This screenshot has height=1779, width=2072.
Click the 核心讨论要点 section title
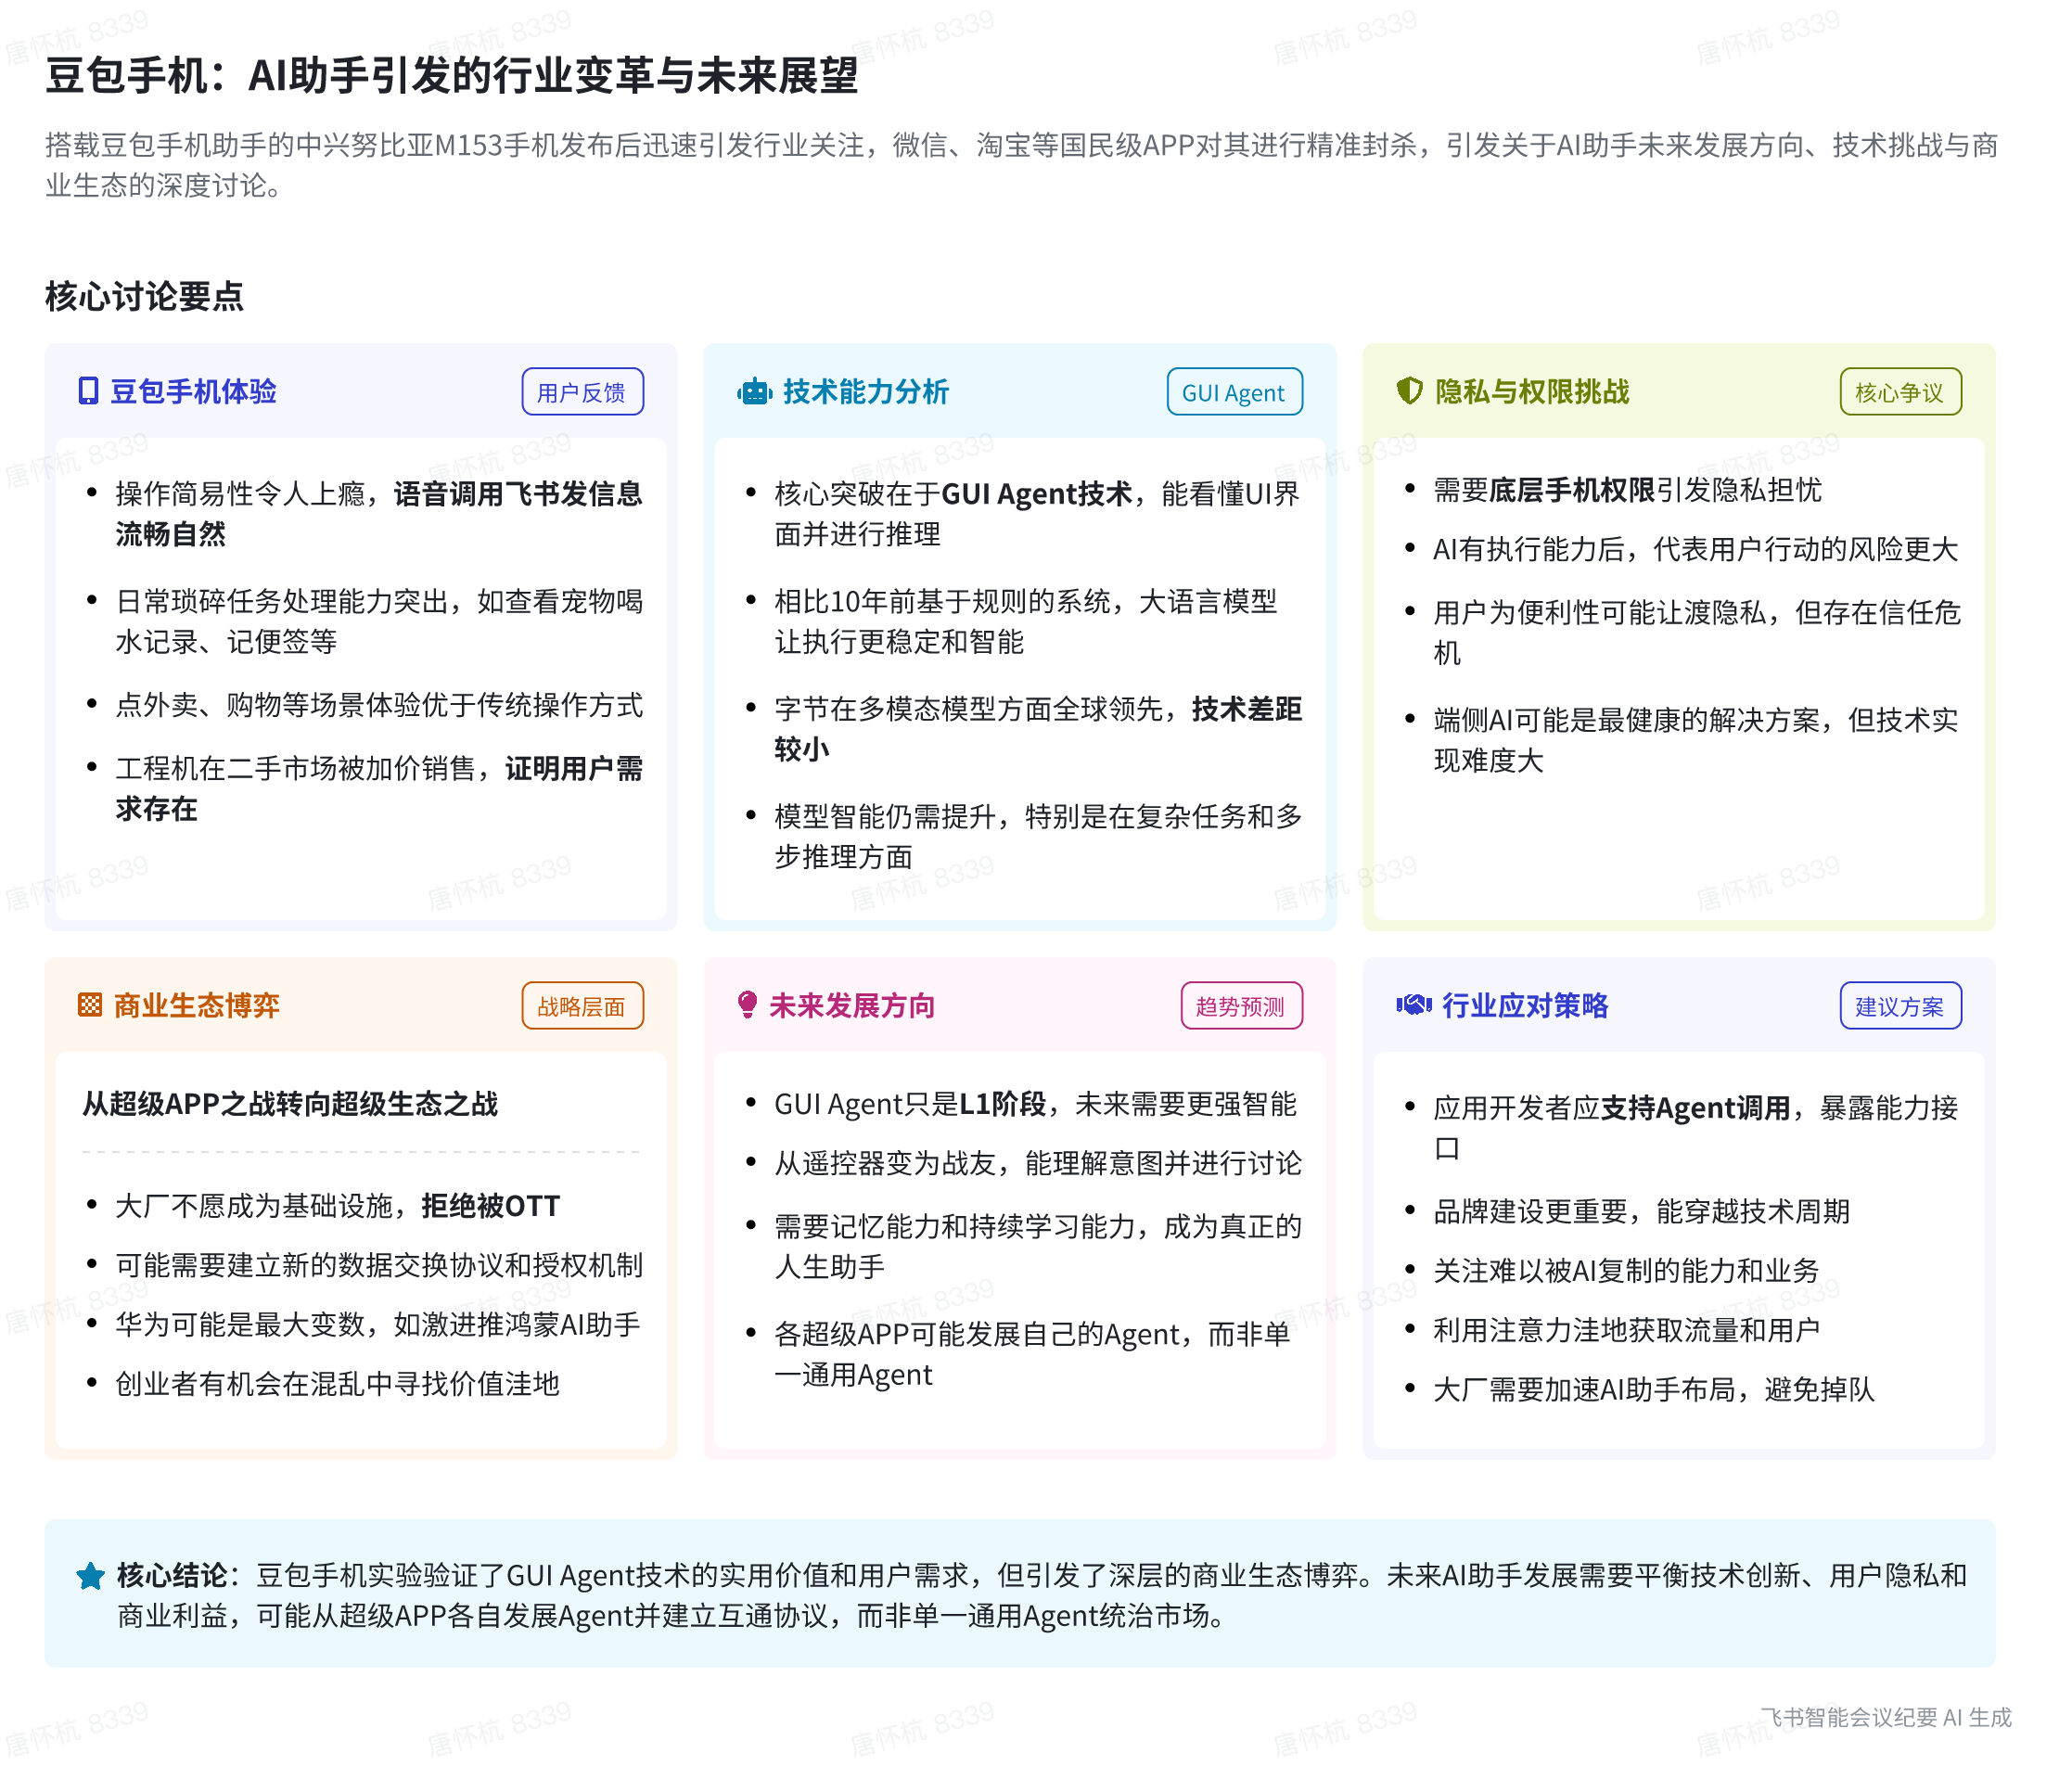144,296
